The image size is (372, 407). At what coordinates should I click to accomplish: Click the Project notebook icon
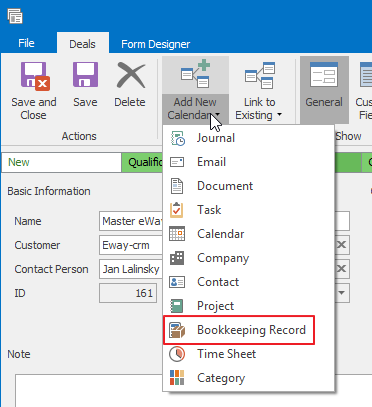[177, 306]
